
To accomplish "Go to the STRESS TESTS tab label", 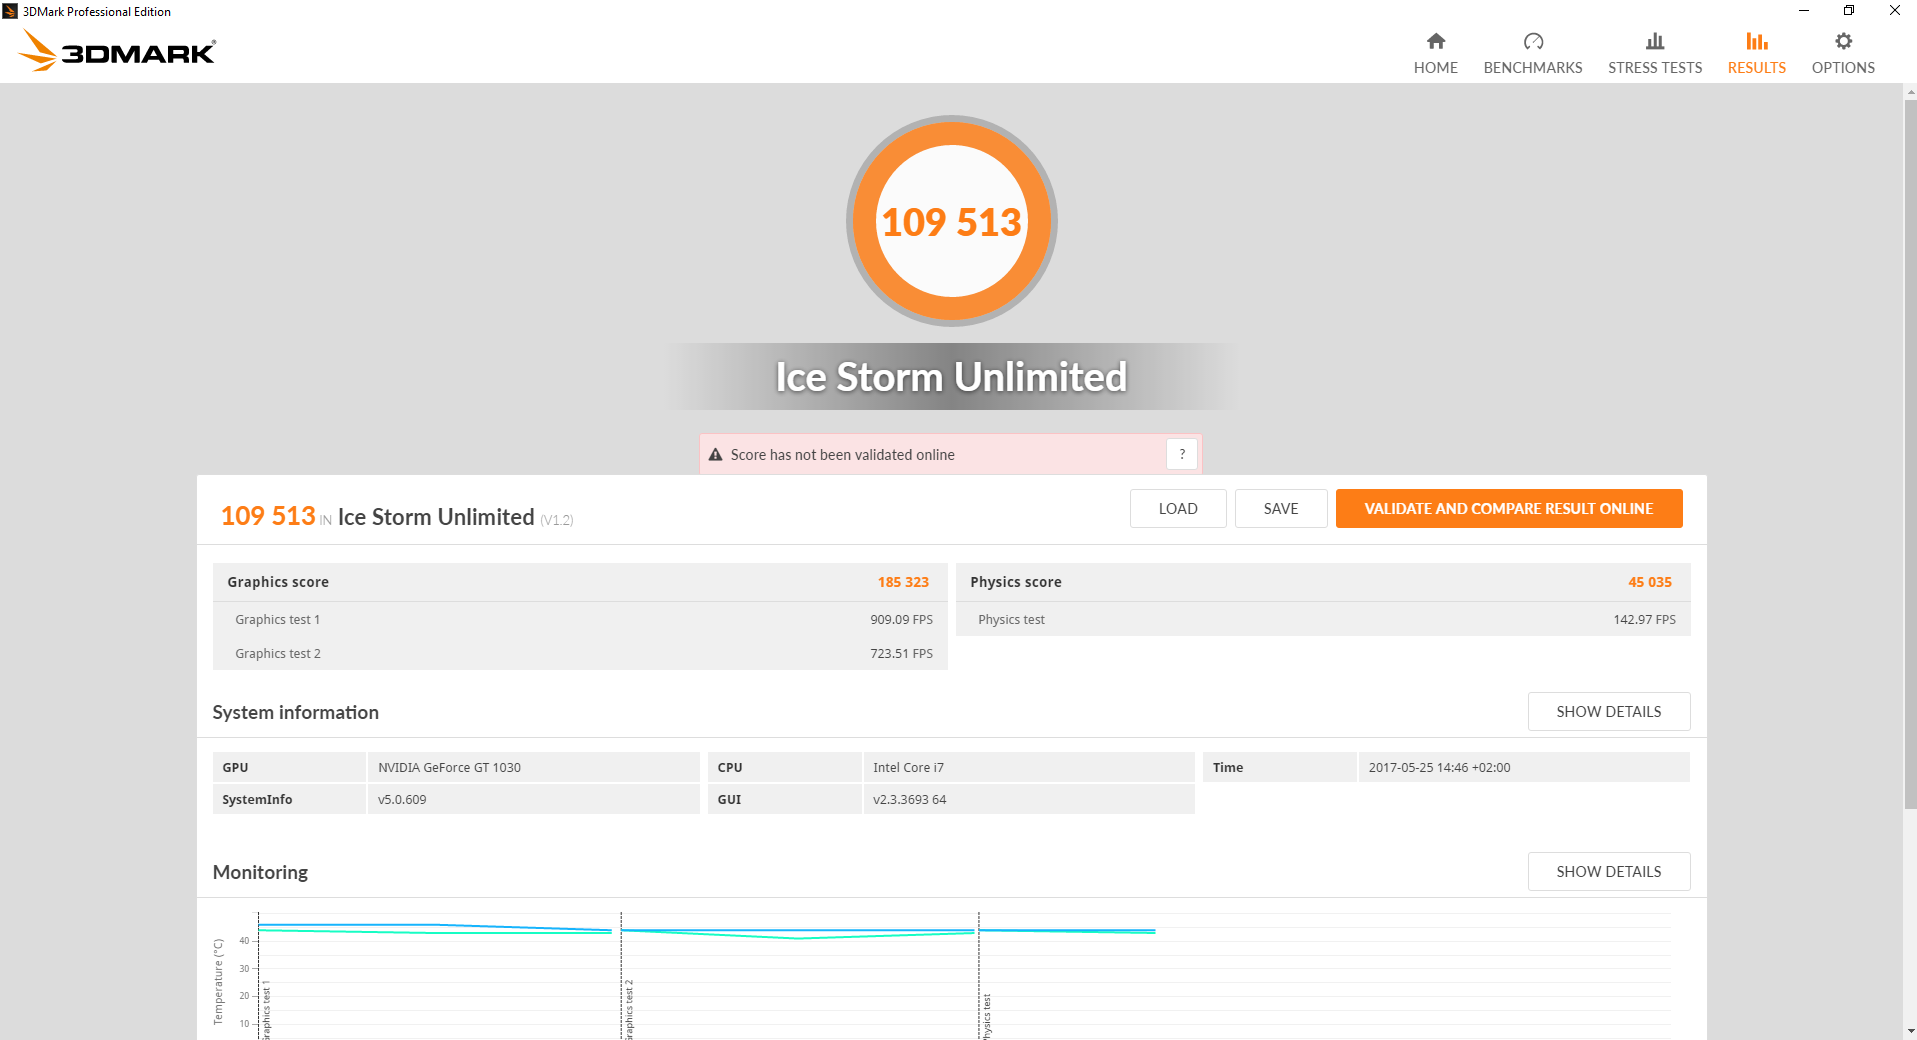I will (x=1655, y=68).
